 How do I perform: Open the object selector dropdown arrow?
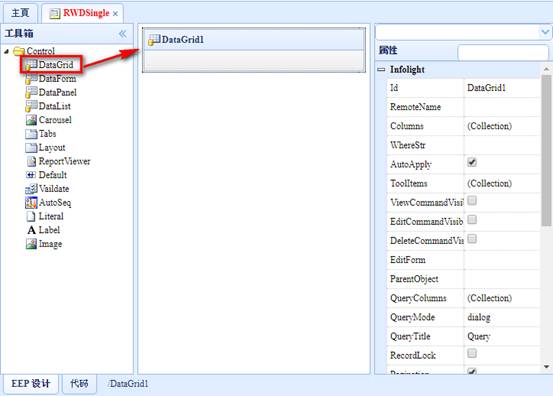coord(545,32)
